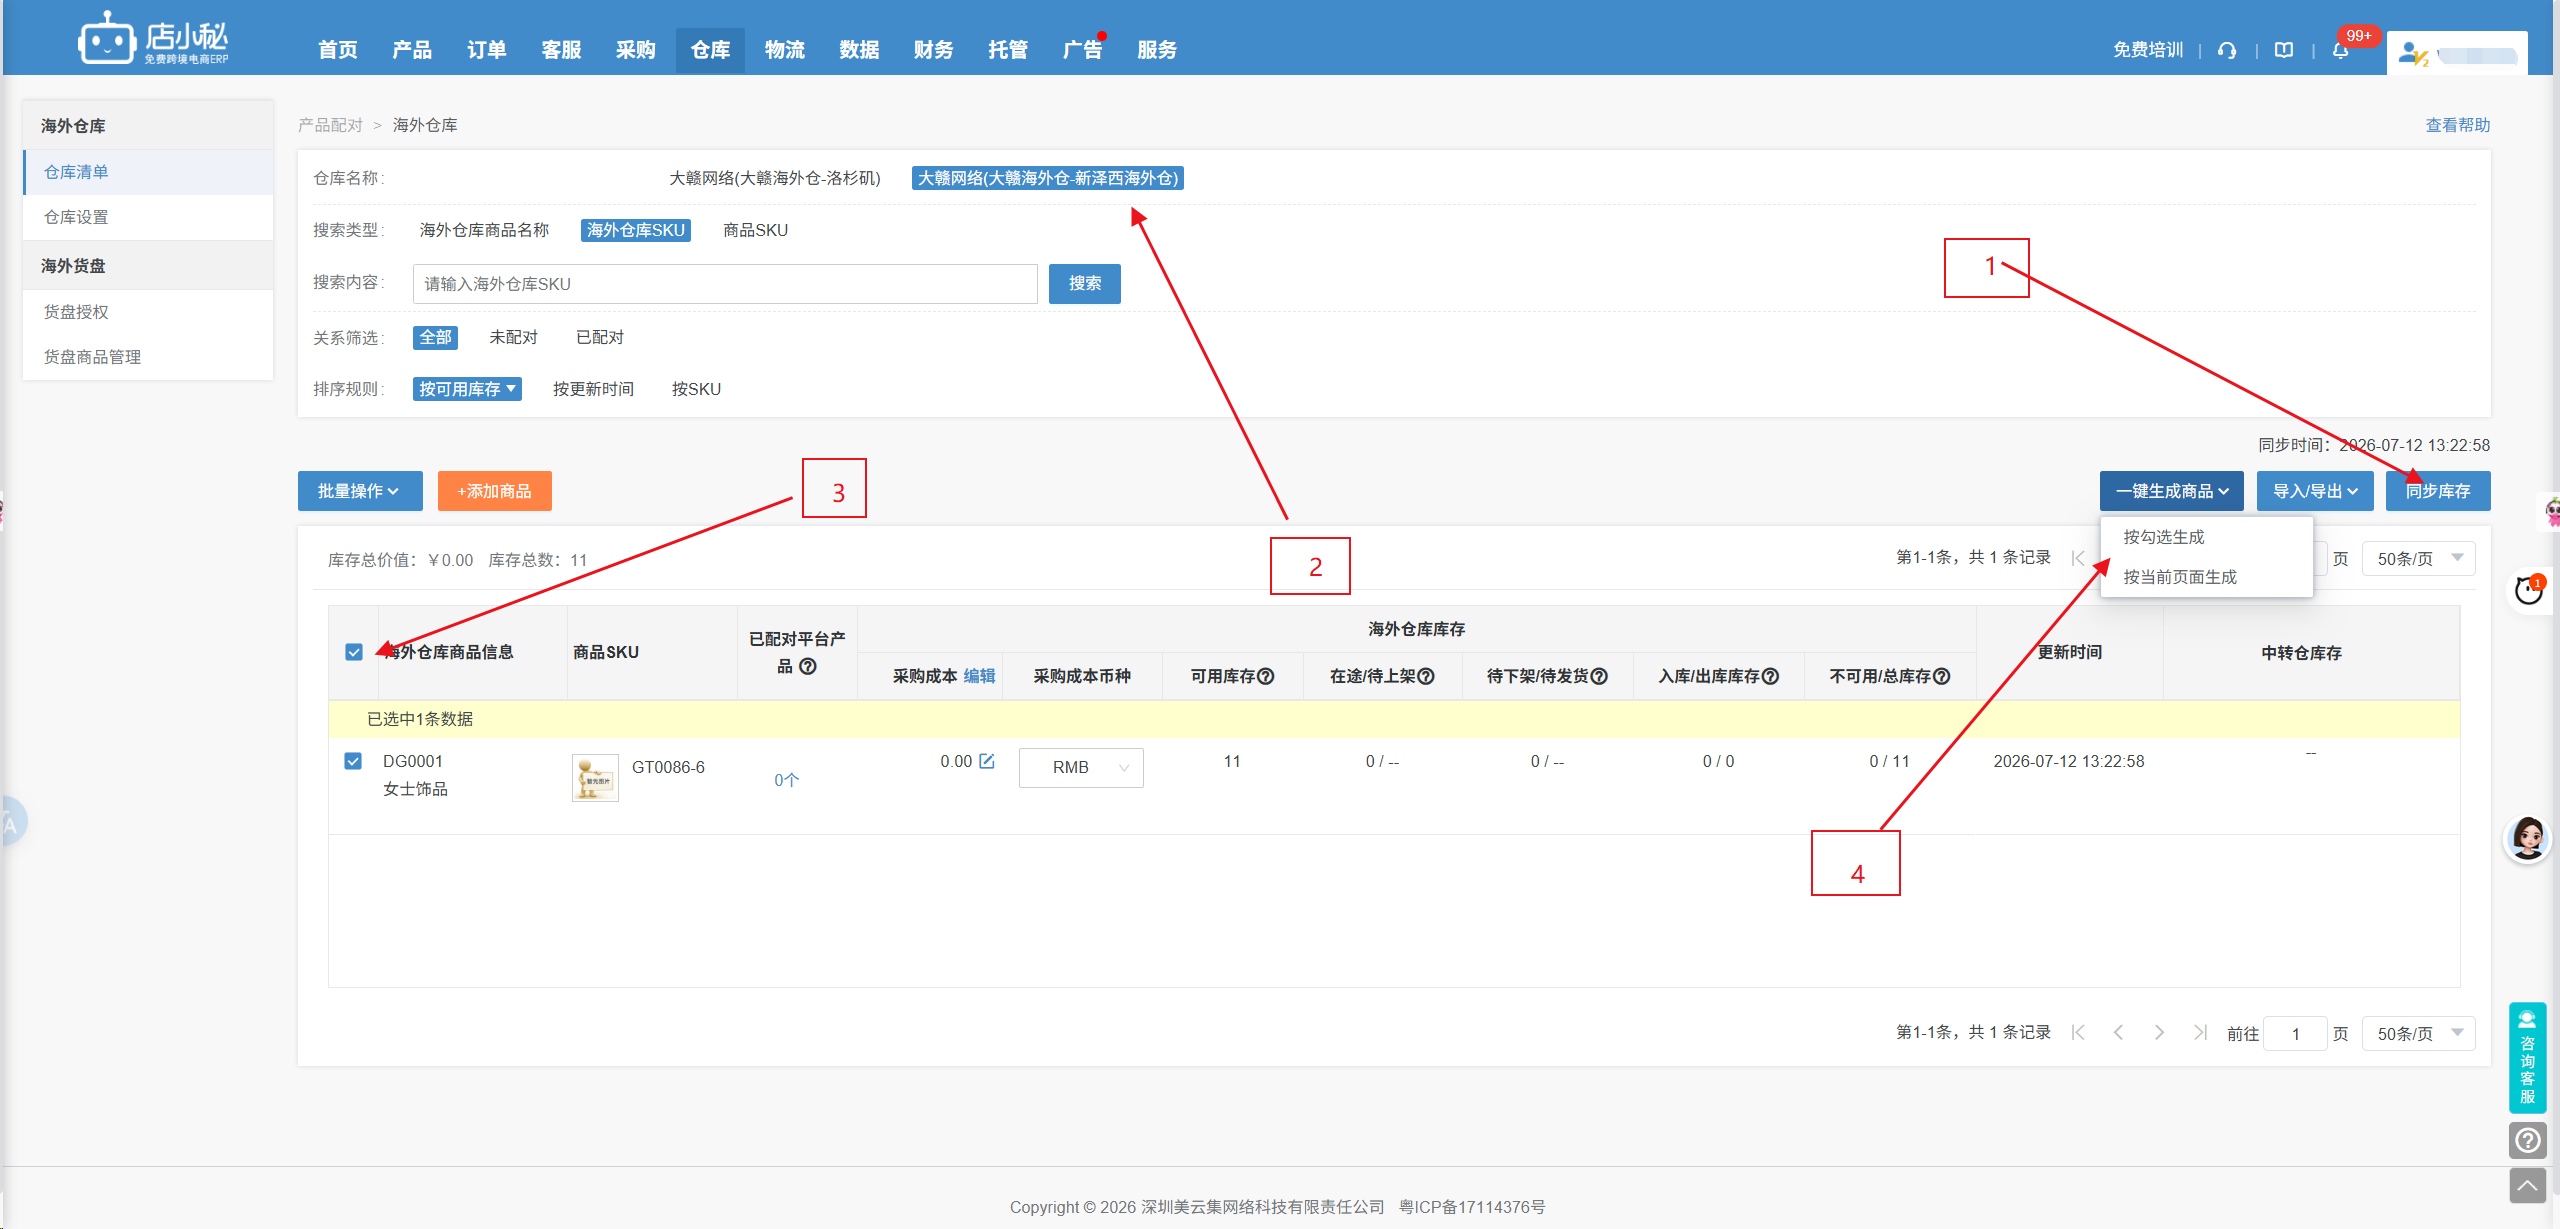Open the book tutorial icon in header
The height and width of the screenshot is (1229, 2560).
tap(2284, 50)
